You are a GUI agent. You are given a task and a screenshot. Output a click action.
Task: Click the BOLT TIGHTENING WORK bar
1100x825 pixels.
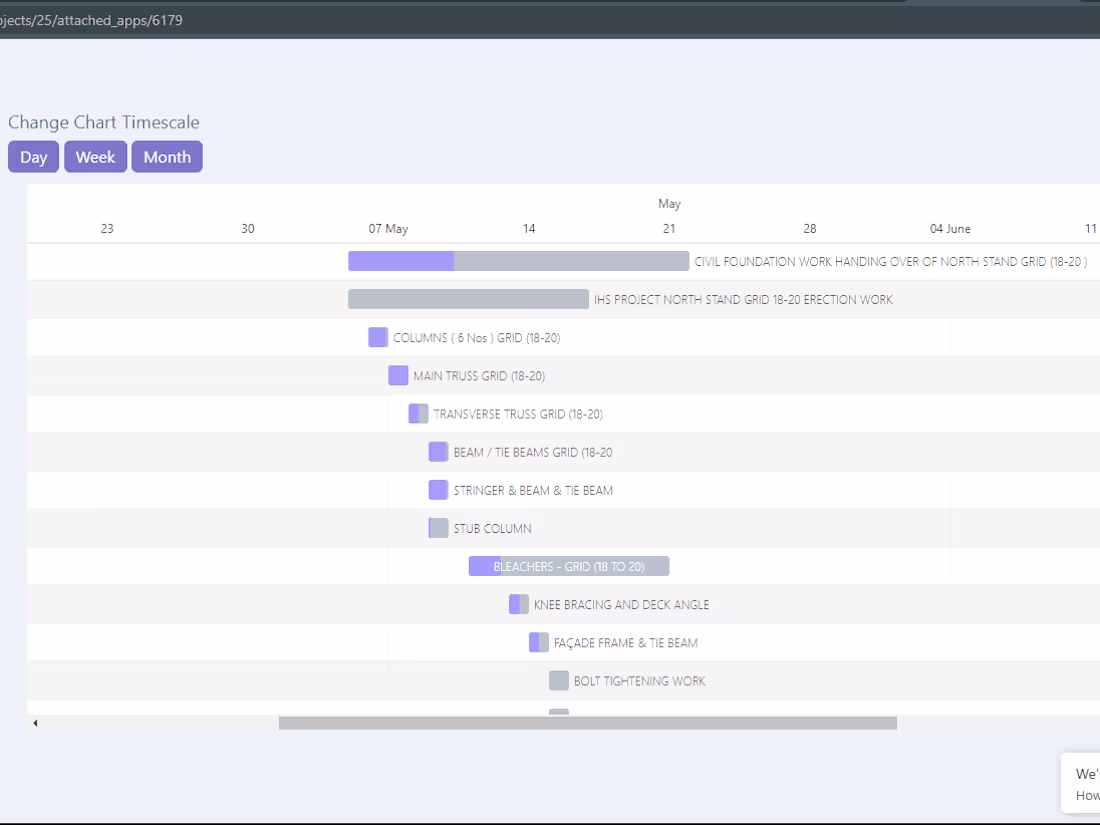click(559, 680)
